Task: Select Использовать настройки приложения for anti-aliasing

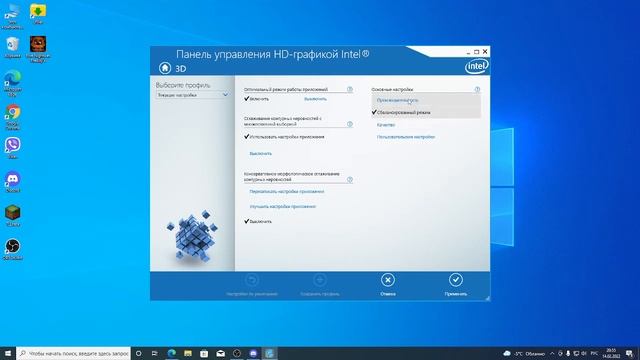Action: [x=287, y=137]
